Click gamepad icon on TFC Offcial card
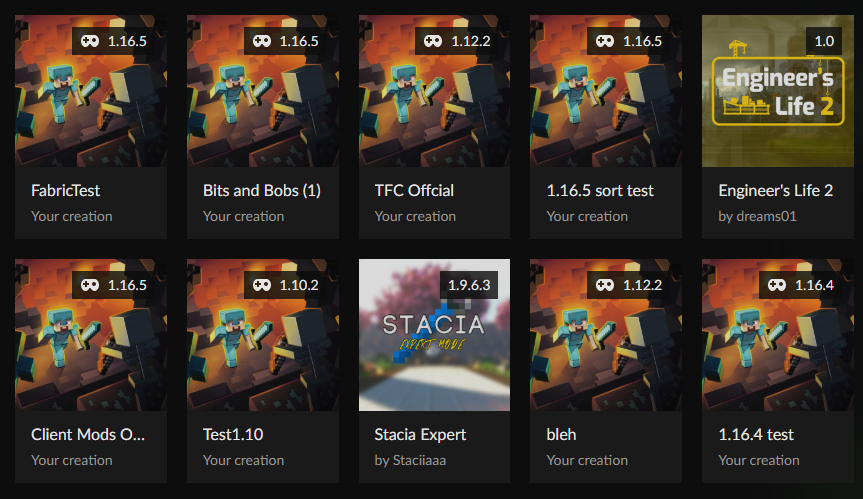The image size is (863, 499). point(433,41)
